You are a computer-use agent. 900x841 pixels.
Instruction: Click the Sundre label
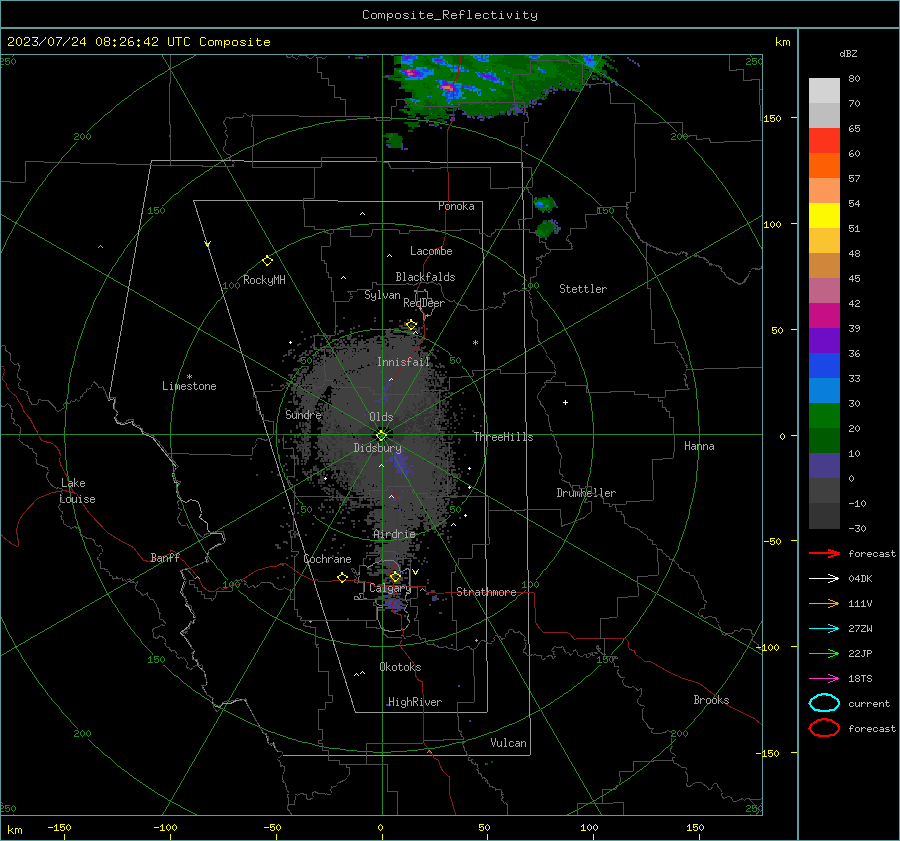303,414
